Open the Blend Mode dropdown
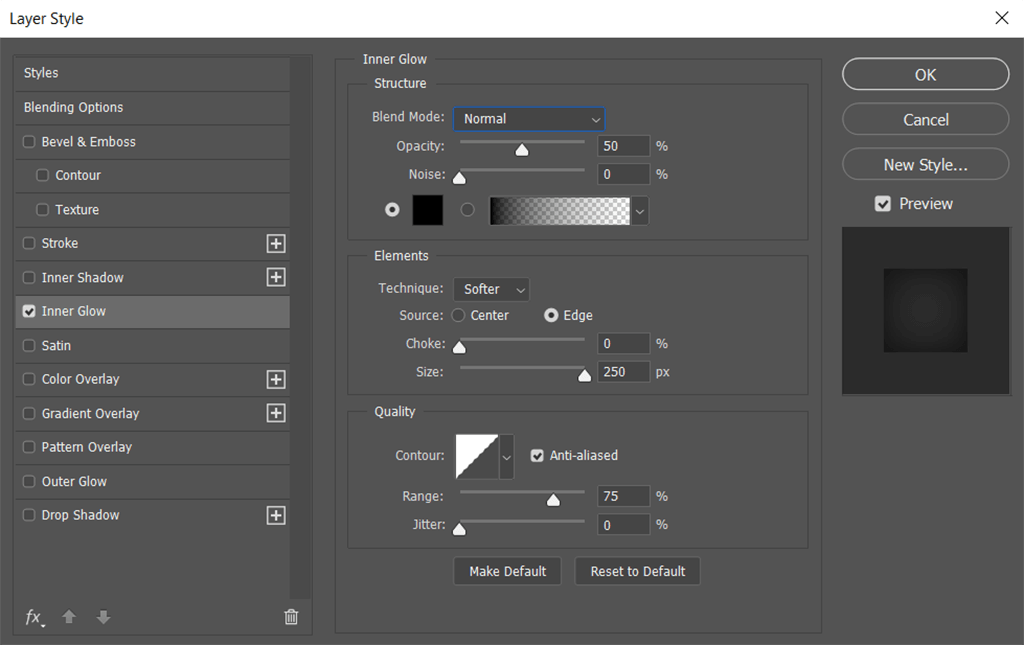The width and height of the screenshot is (1024, 645). [x=528, y=119]
